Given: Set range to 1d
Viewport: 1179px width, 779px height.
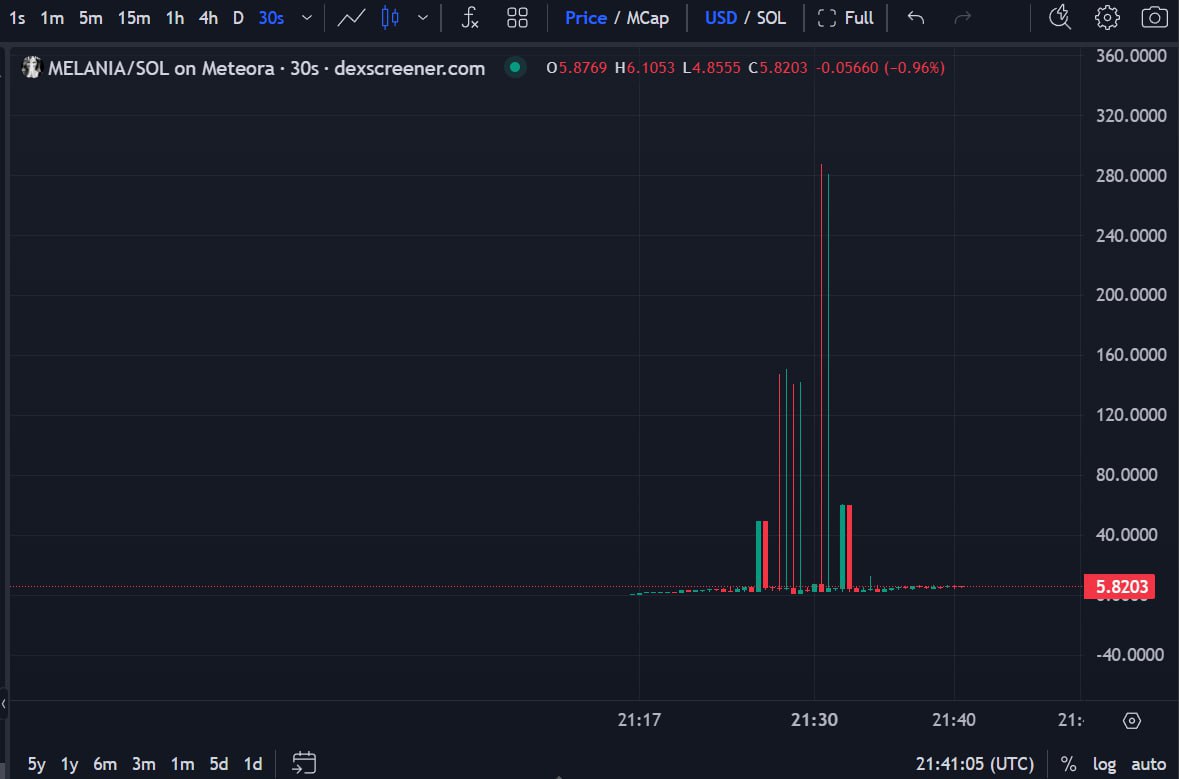Looking at the screenshot, I should (x=253, y=764).
